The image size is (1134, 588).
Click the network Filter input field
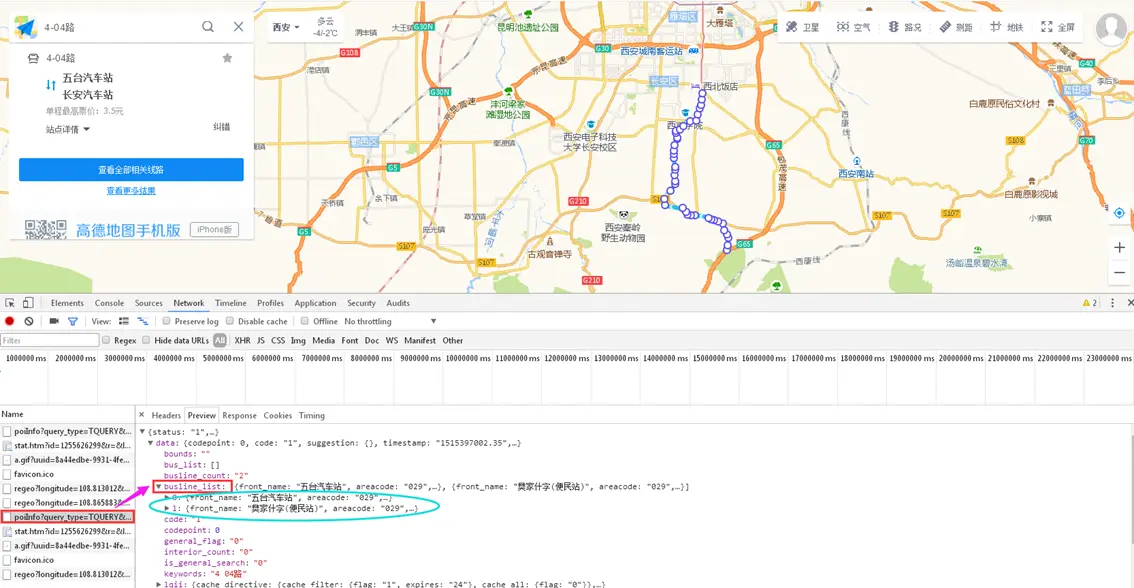point(50,340)
